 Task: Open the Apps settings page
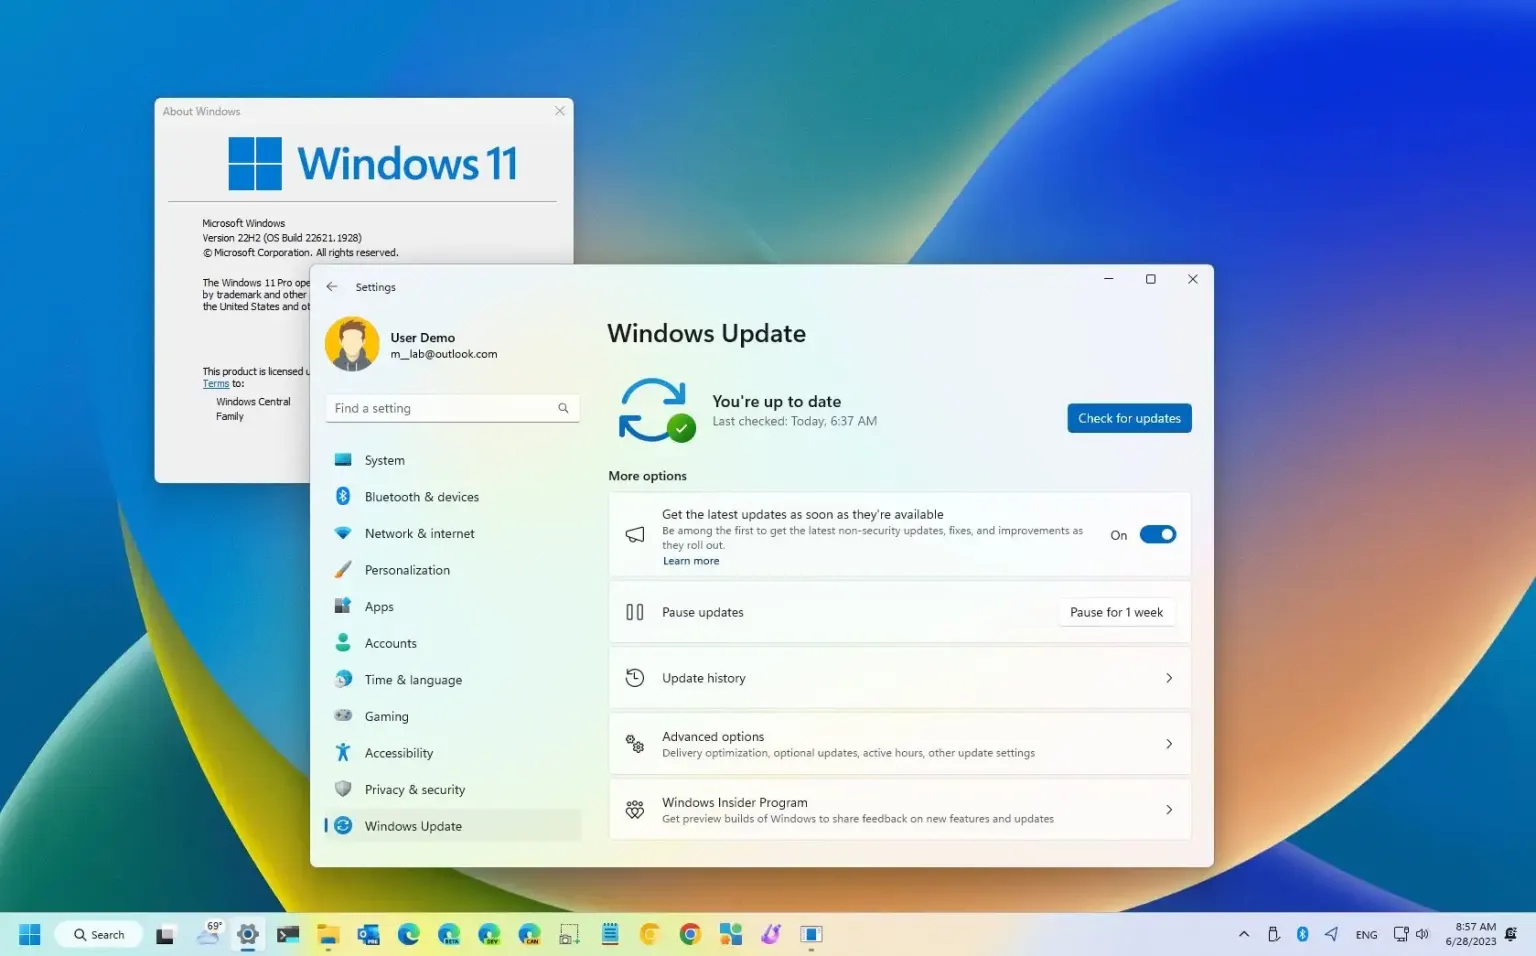[x=452, y=607]
